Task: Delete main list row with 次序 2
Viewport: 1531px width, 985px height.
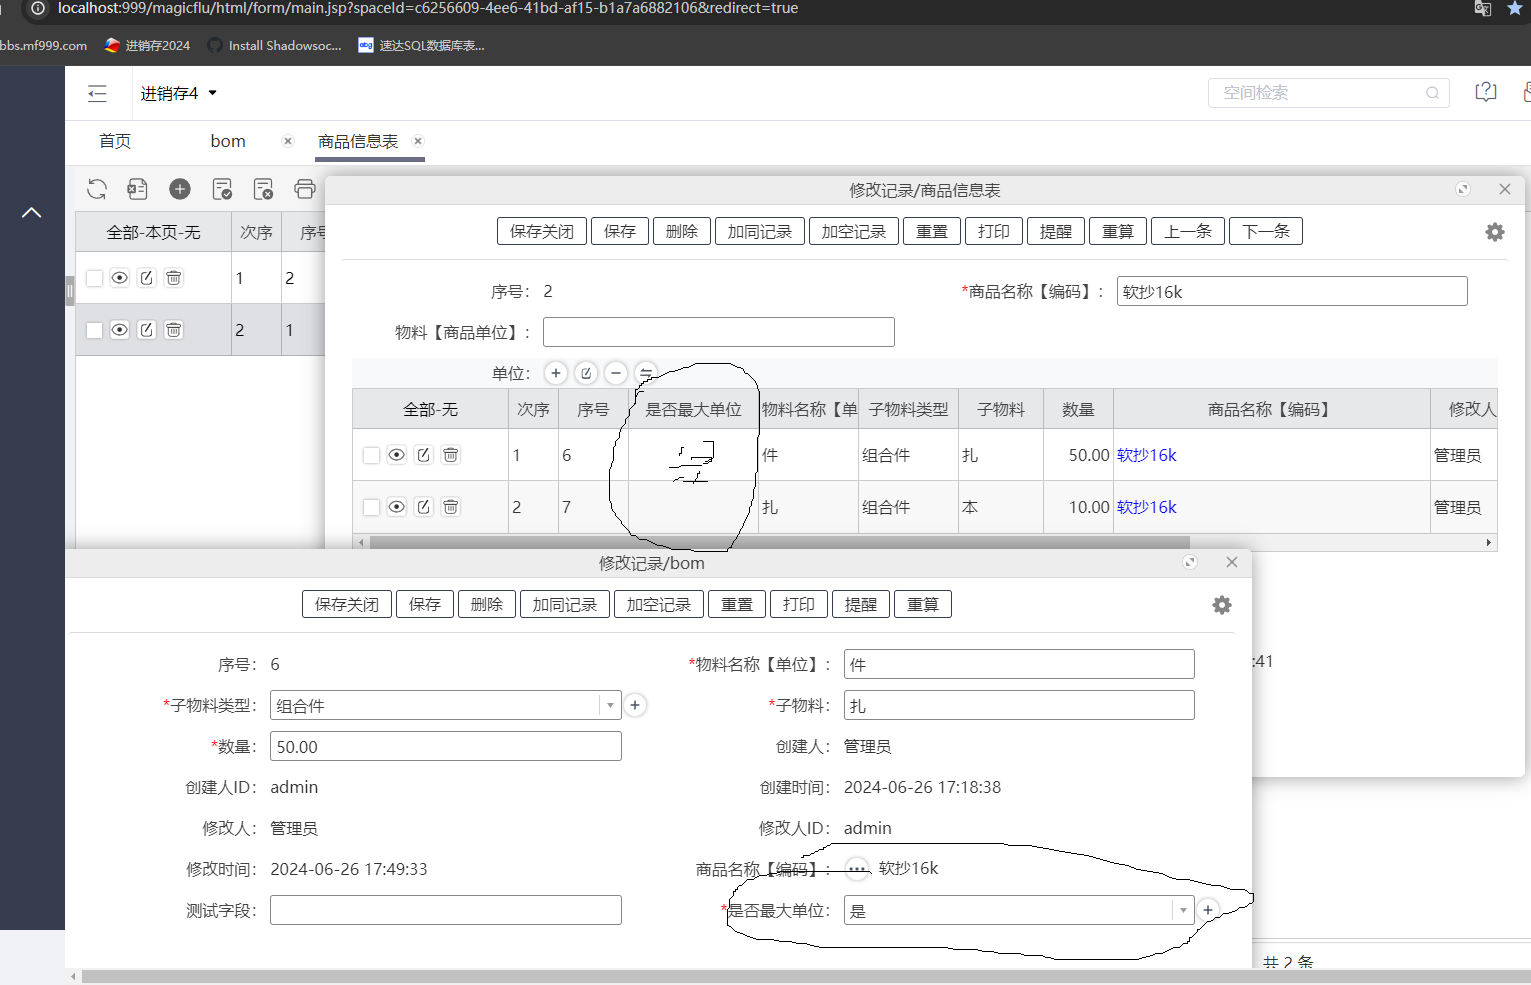Action: 174,330
